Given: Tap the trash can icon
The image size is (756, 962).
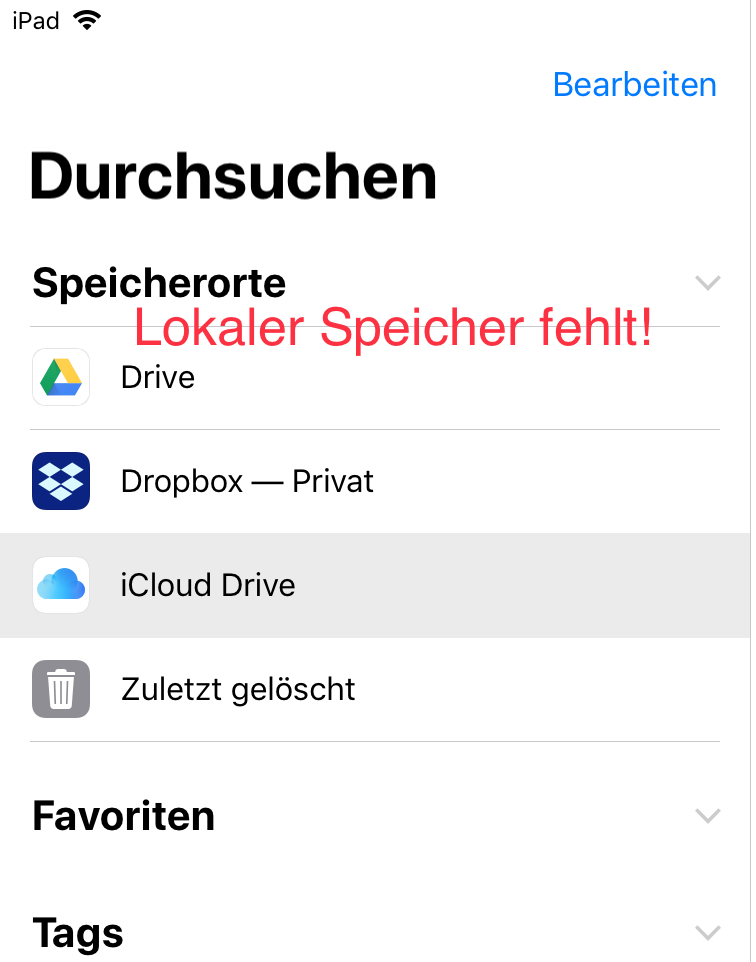Looking at the screenshot, I should [61, 689].
